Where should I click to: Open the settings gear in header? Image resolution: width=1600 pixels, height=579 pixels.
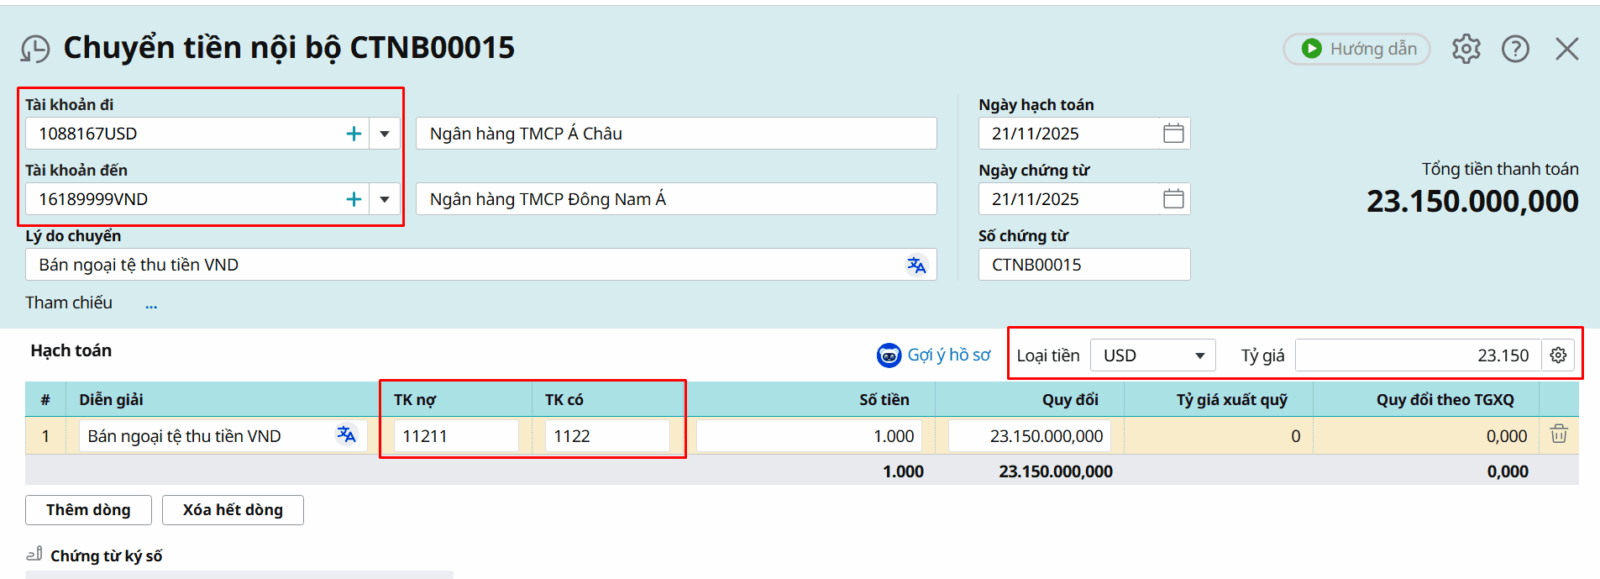pos(1466,49)
